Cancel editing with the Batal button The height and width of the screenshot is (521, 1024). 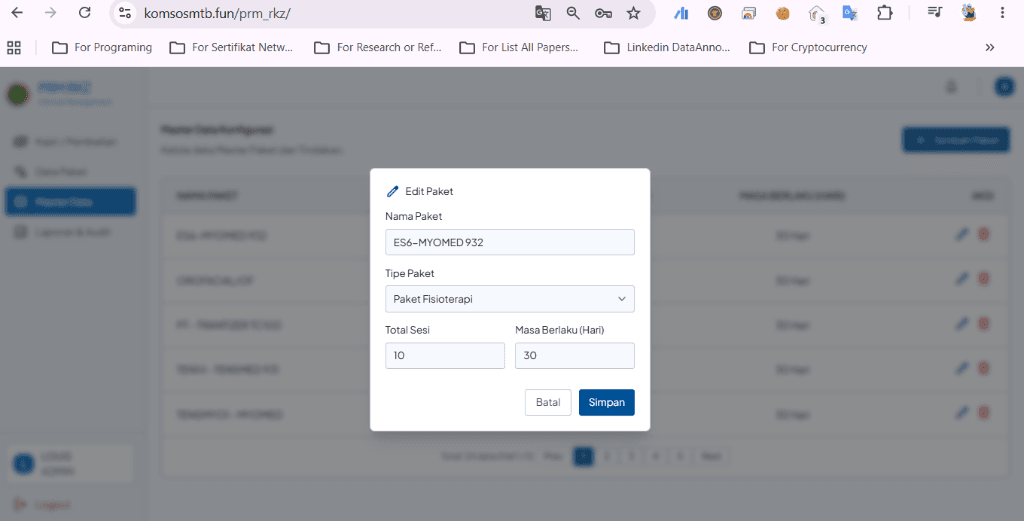(x=548, y=402)
